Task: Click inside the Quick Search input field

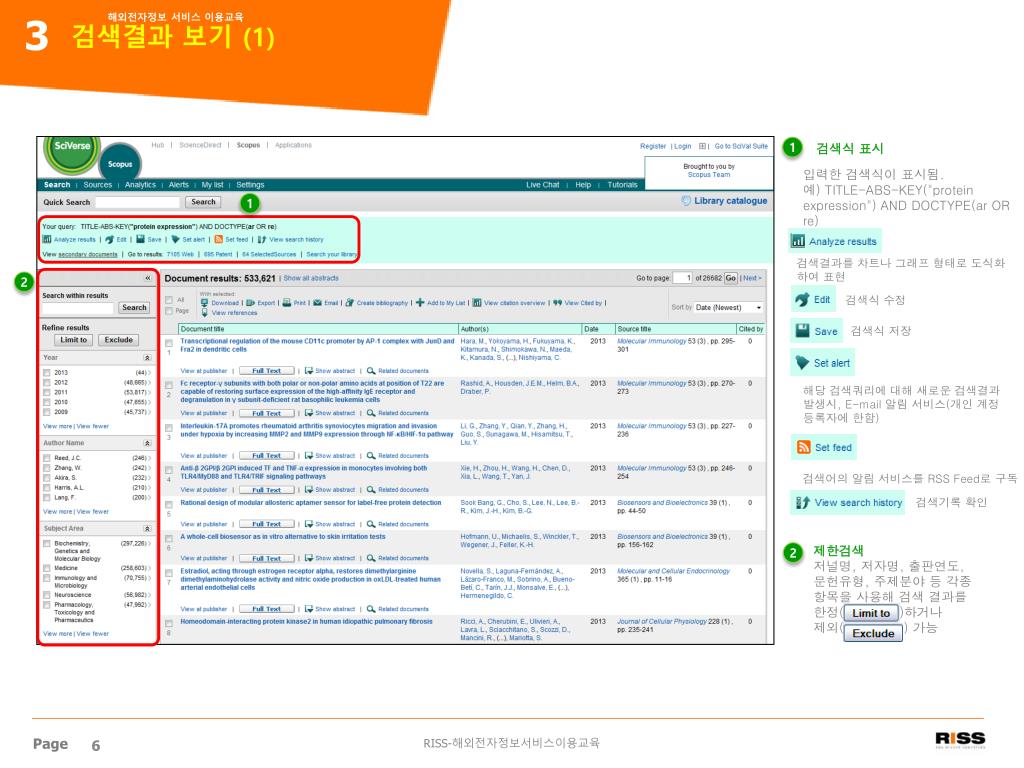Action: 136,202
